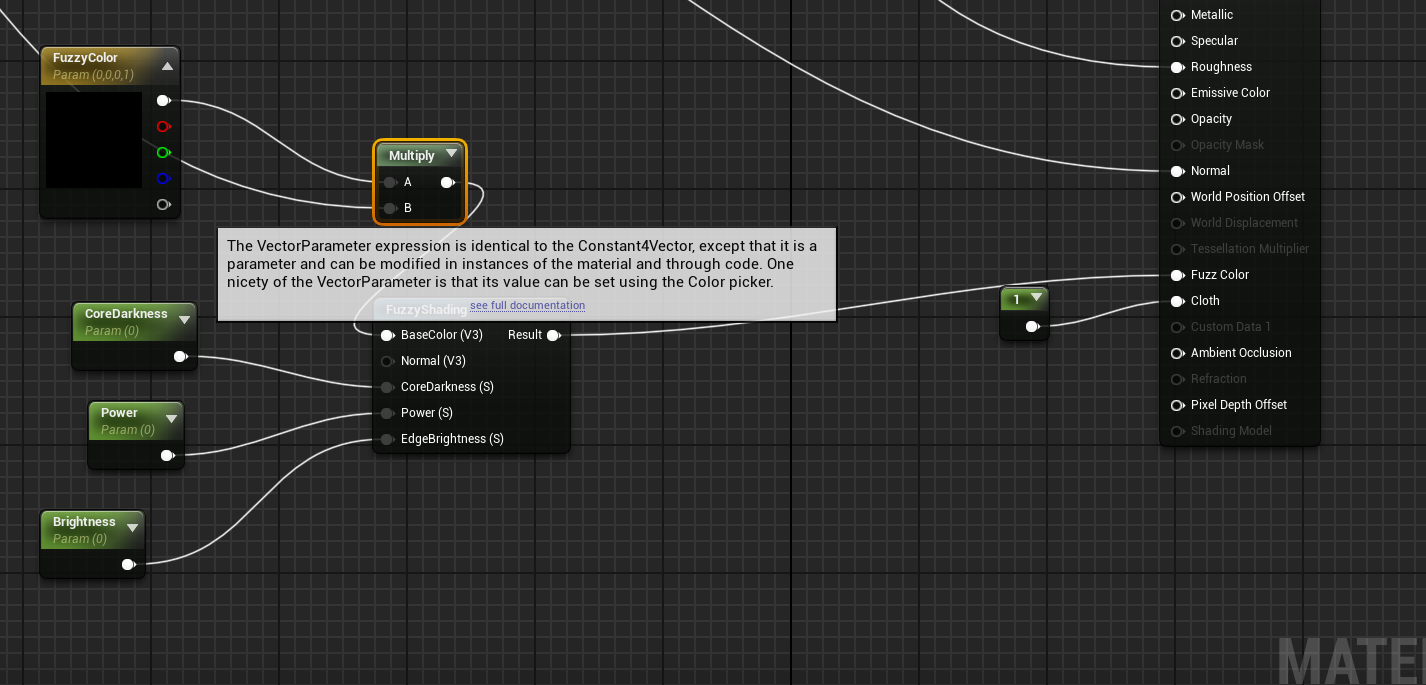Expand the Multiply node dropdown arrow

coord(451,154)
